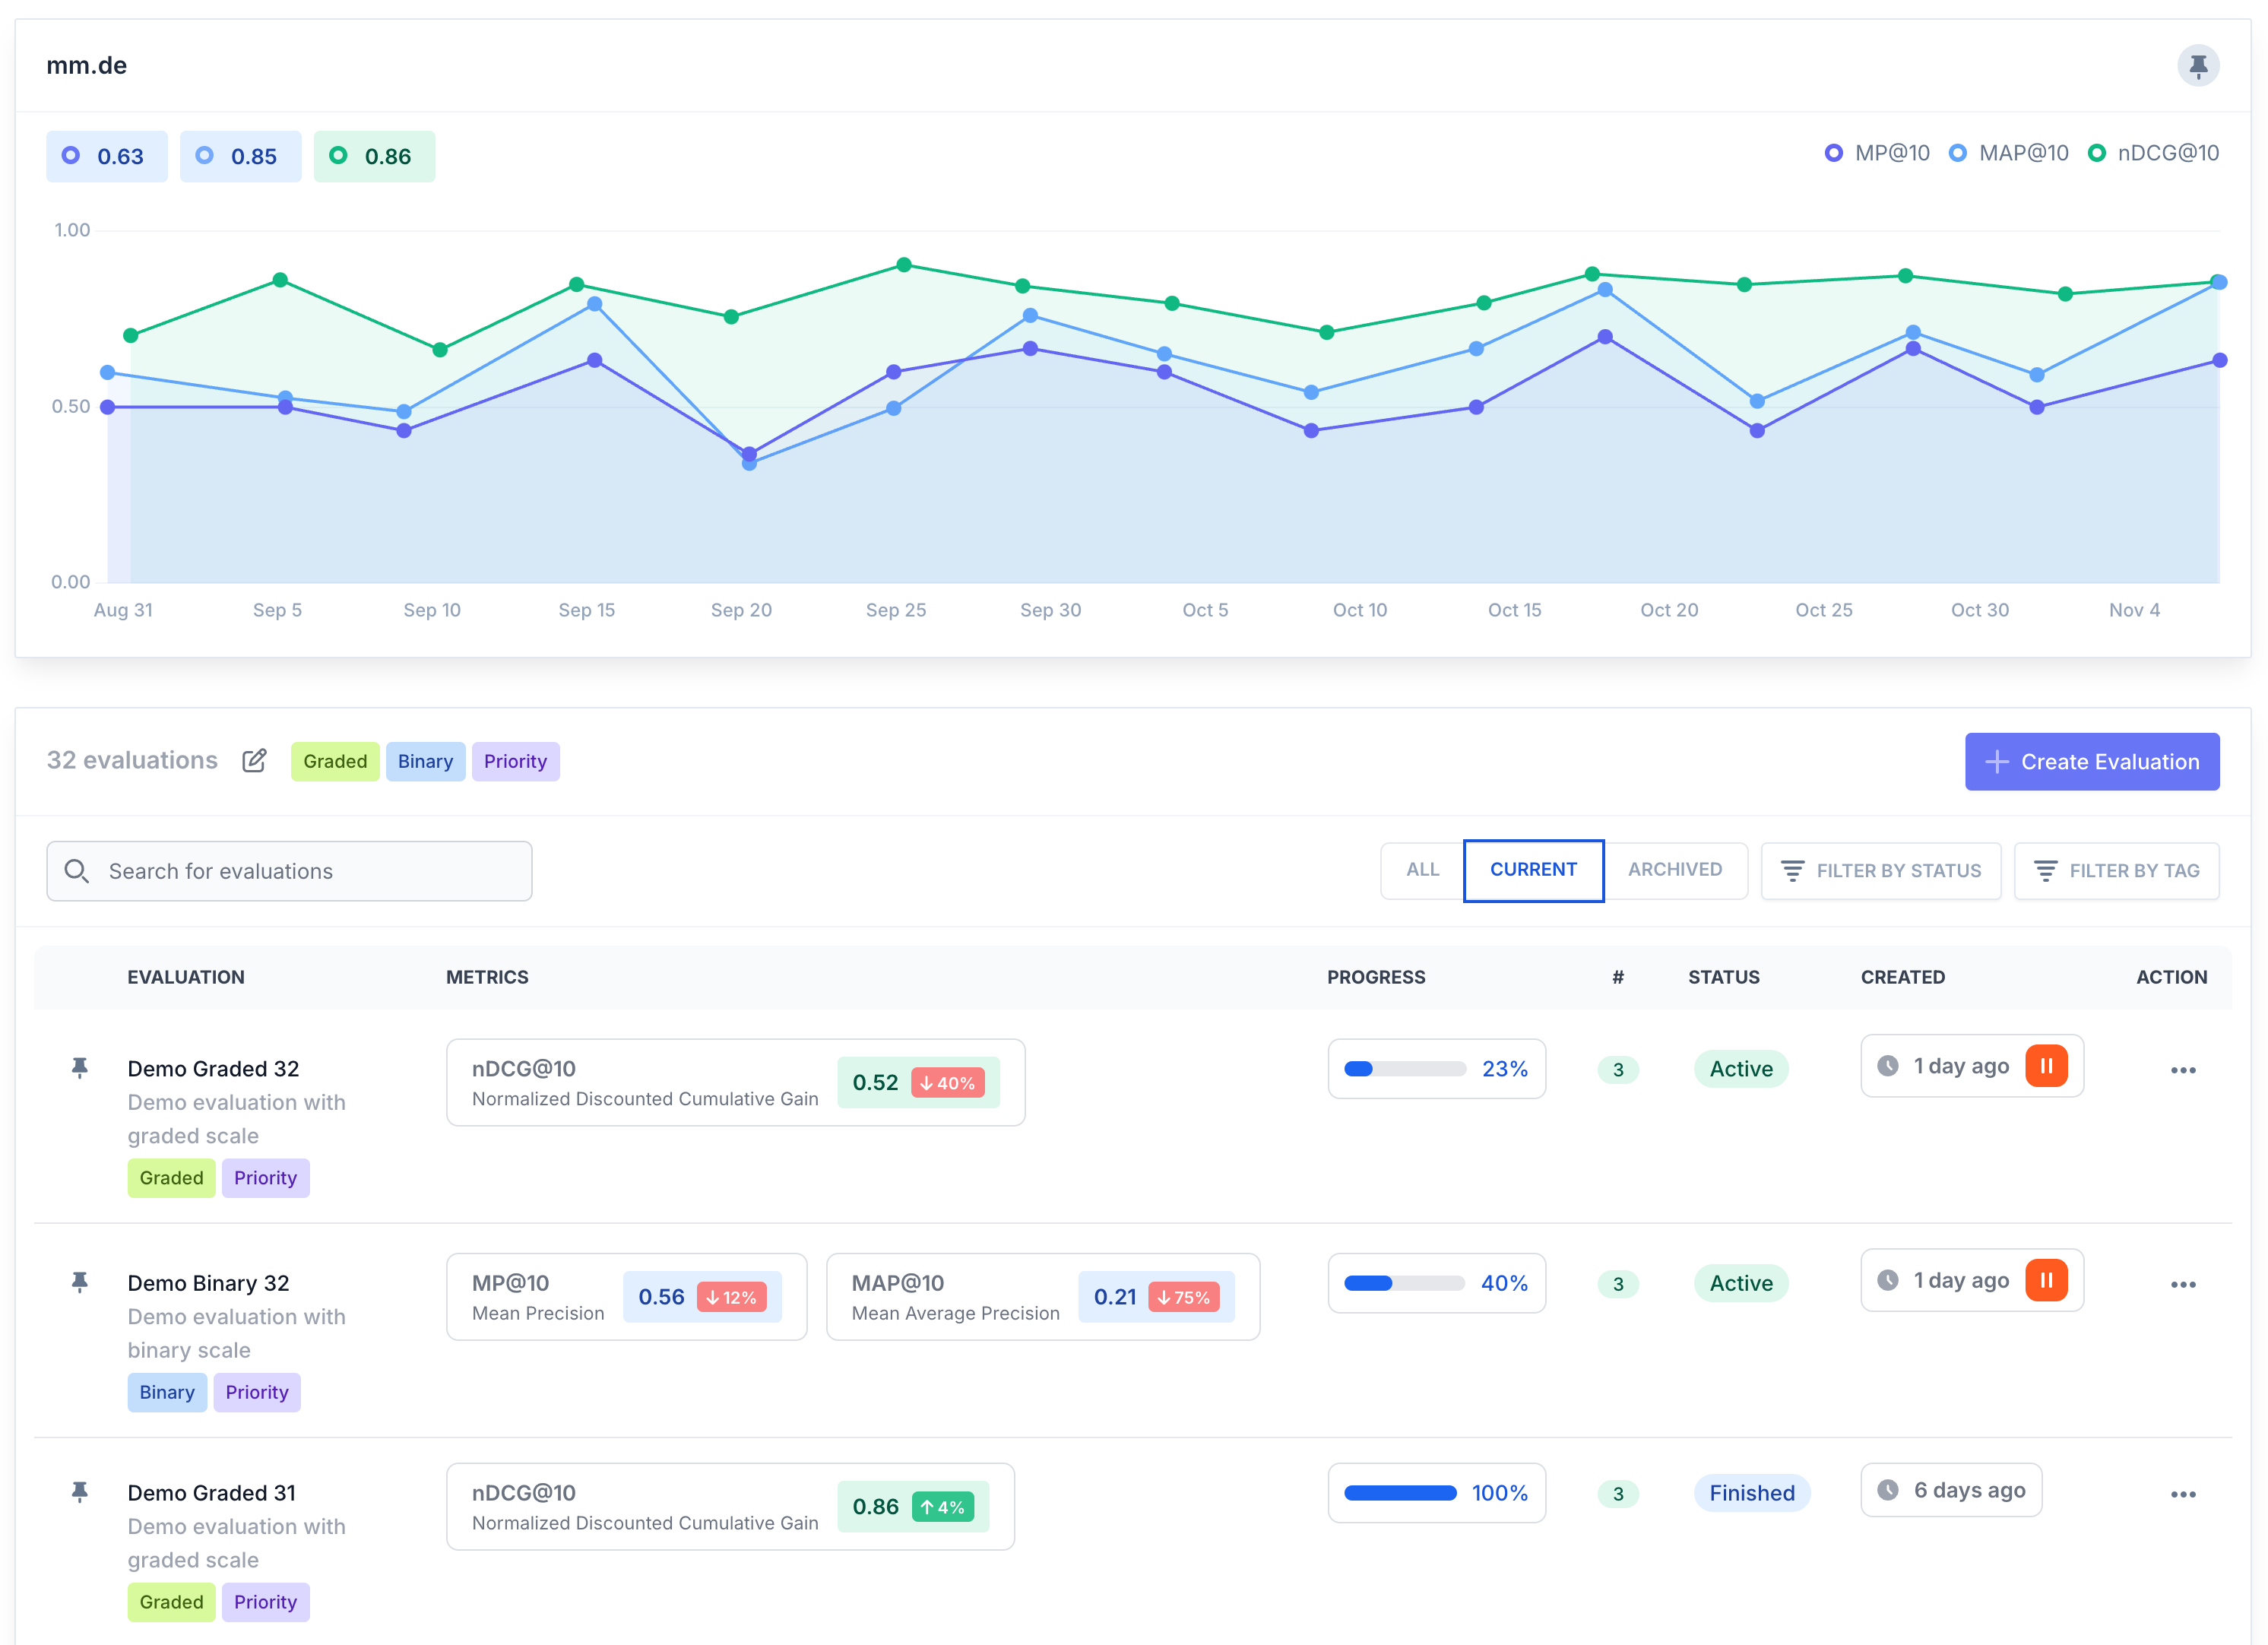
Task: Click the Nov 4 axis label
Action: click(2133, 610)
